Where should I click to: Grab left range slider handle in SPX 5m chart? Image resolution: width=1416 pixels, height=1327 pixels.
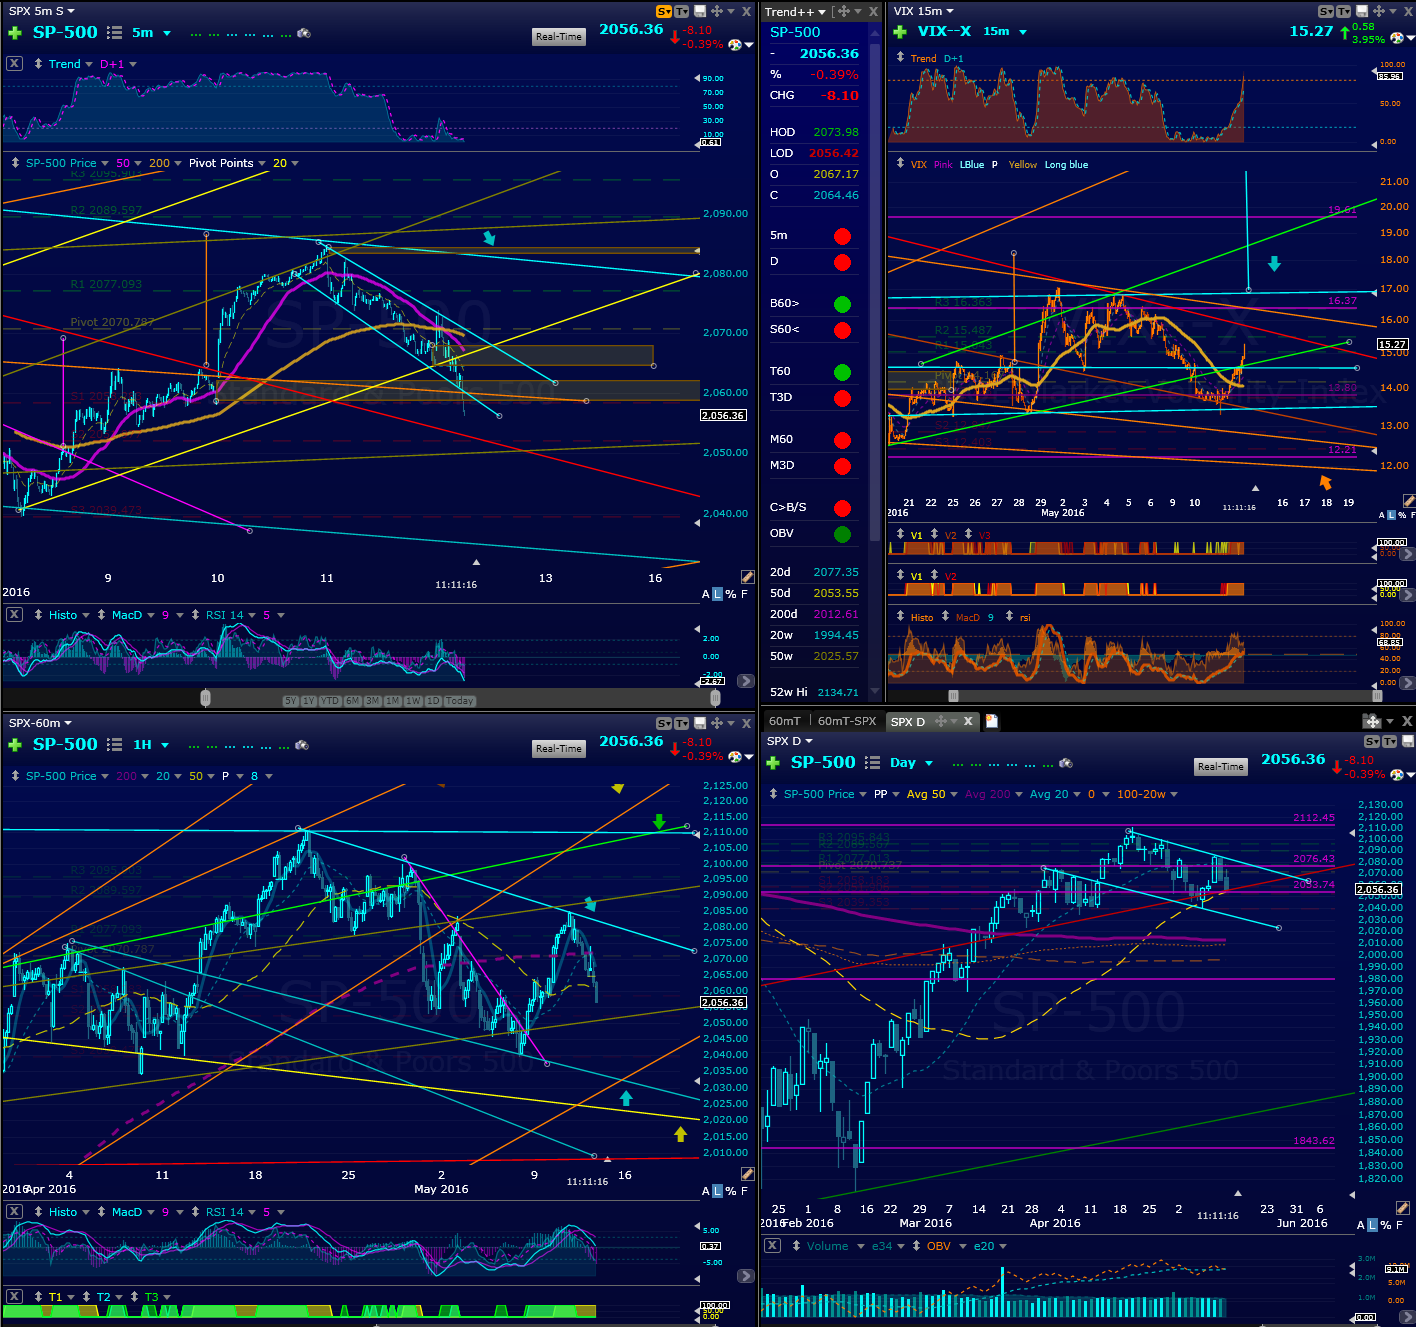pyautogui.click(x=205, y=698)
